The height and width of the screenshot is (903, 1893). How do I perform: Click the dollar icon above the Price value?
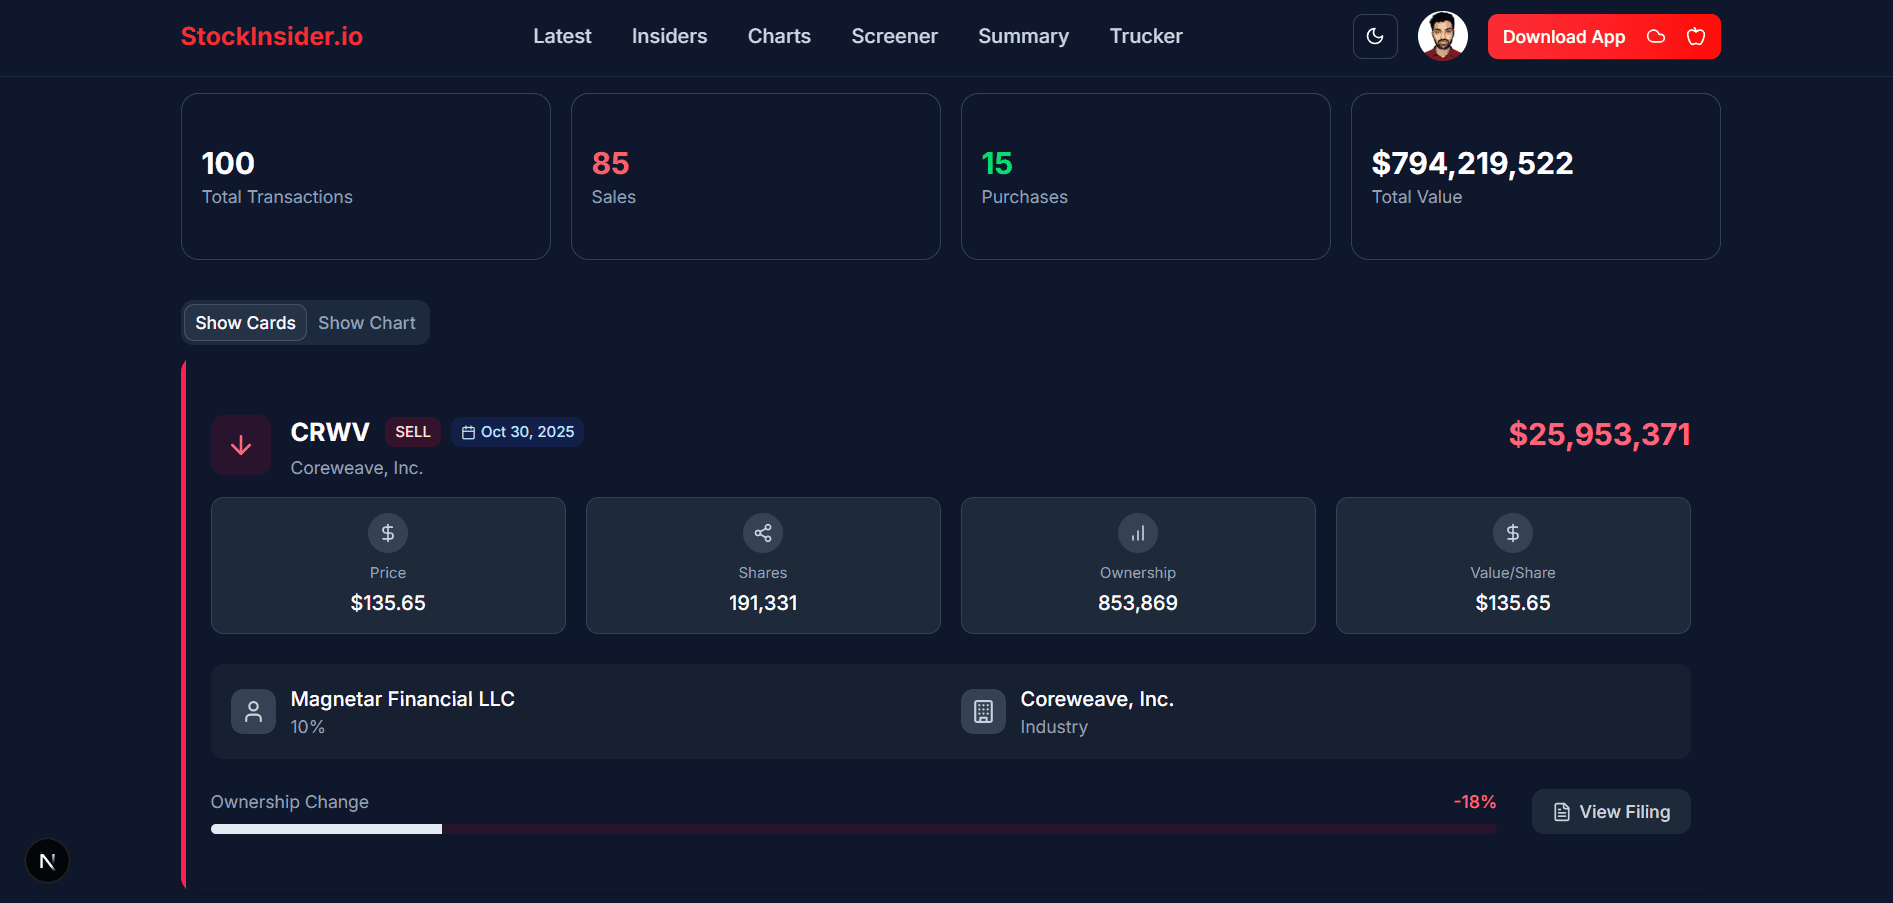click(388, 533)
